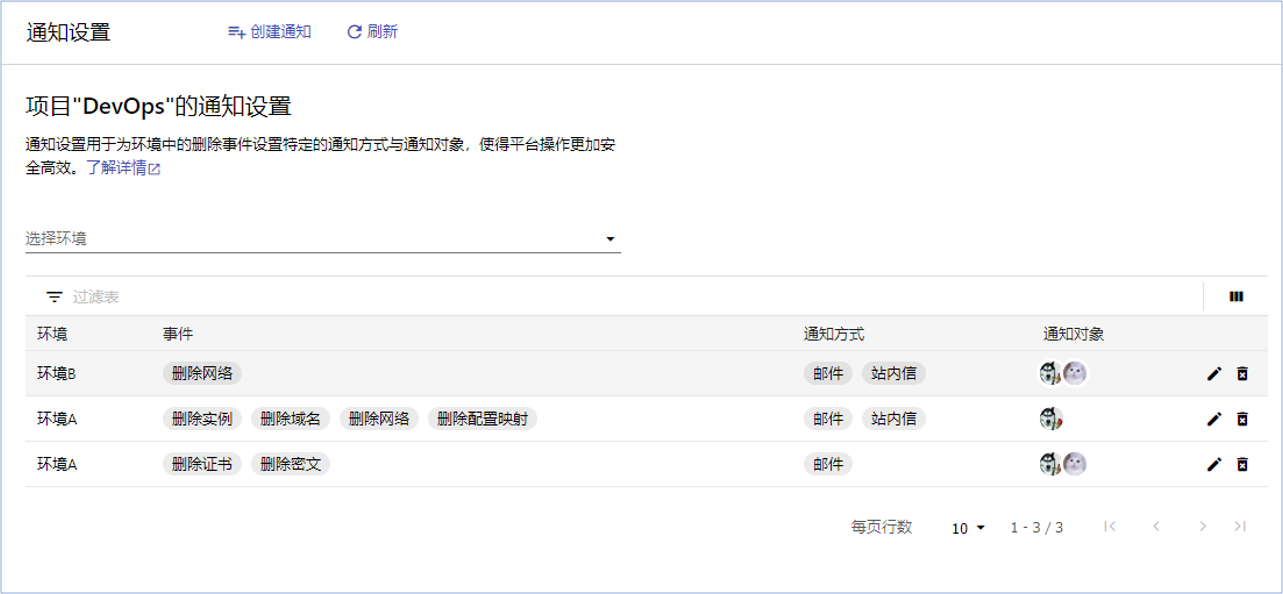1283x594 pixels.
Task: Open the 选择环境 dropdown
Action: click(323, 238)
